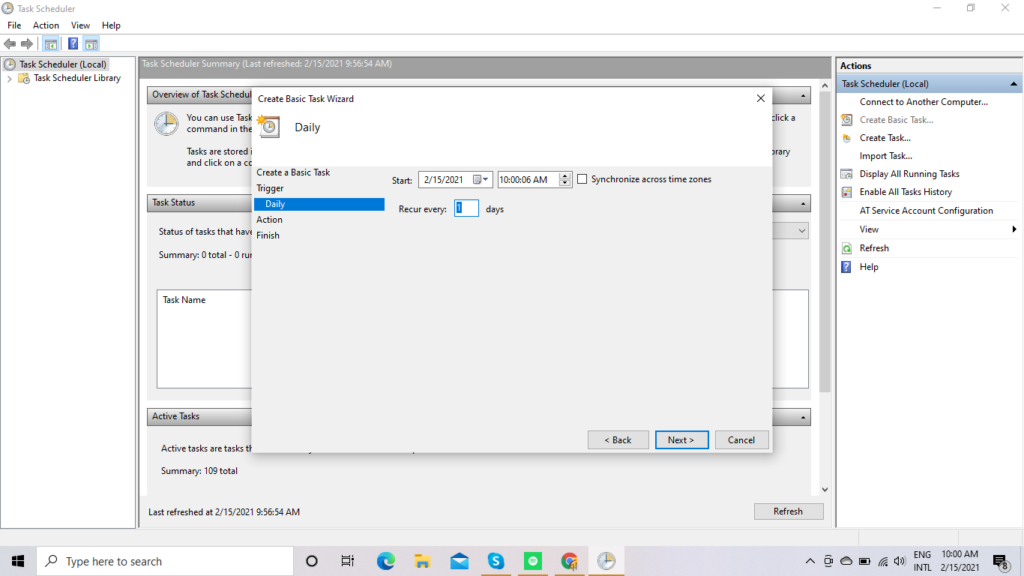Image resolution: width=1024 pixels, height=576 pixels.
Task: Enable Synchronize across time zones checkbox
Action: click(582, 179)
